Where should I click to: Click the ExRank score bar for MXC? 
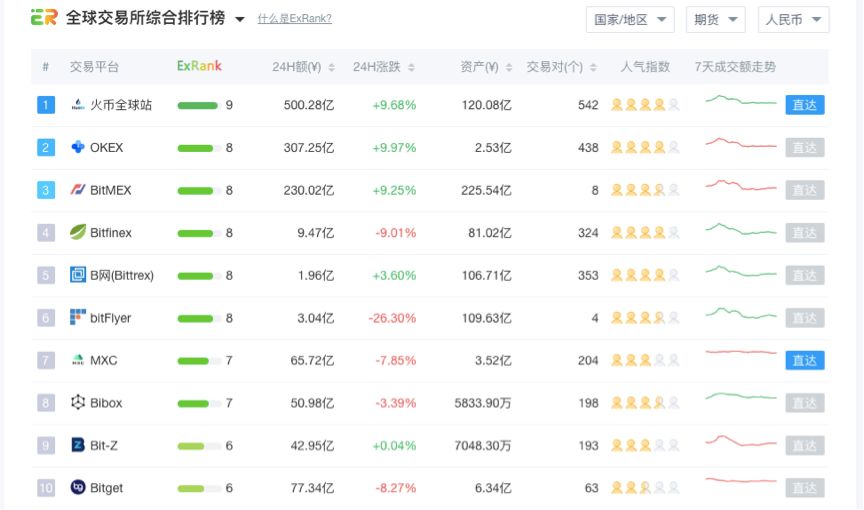(x=199, y=361)
